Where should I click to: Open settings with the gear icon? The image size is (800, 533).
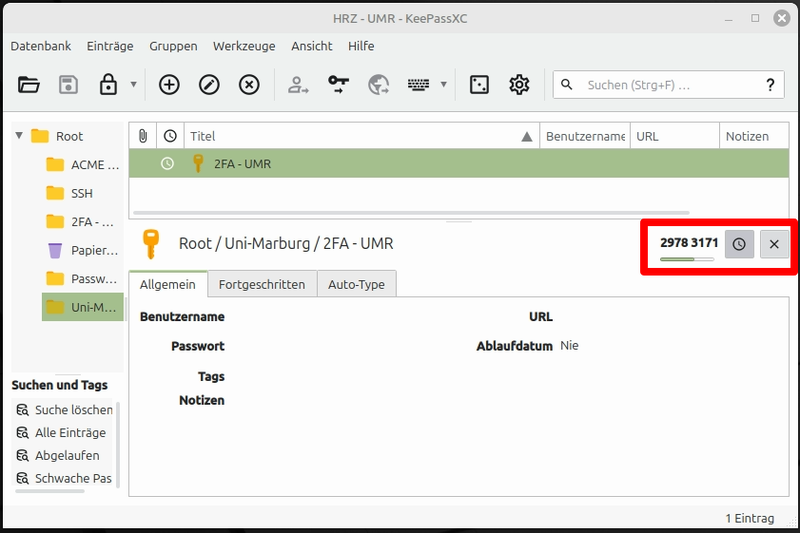[519, 85]
